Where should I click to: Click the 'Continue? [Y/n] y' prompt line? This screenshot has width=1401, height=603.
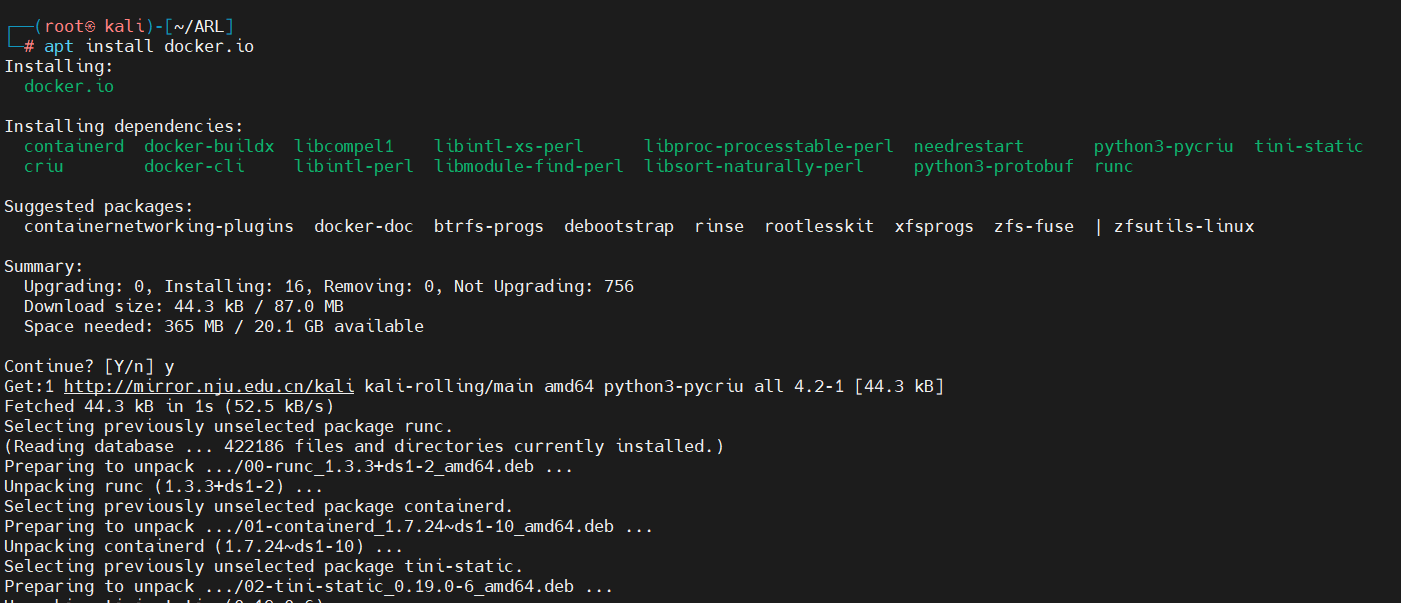click(89, 367)
